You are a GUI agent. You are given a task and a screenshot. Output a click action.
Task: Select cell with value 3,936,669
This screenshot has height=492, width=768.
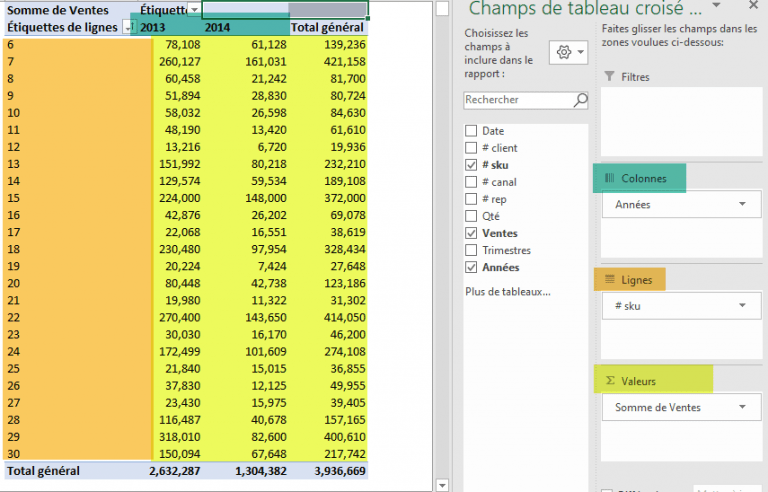[328, 471]
